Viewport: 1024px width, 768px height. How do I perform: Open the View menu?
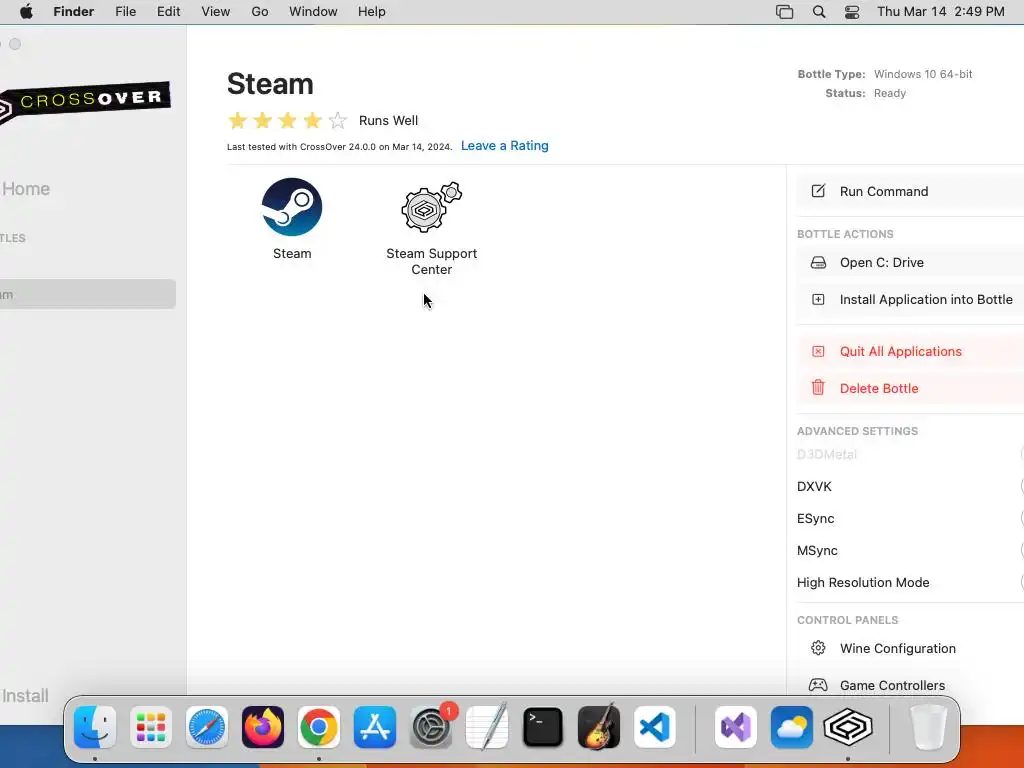pos(216,12)
